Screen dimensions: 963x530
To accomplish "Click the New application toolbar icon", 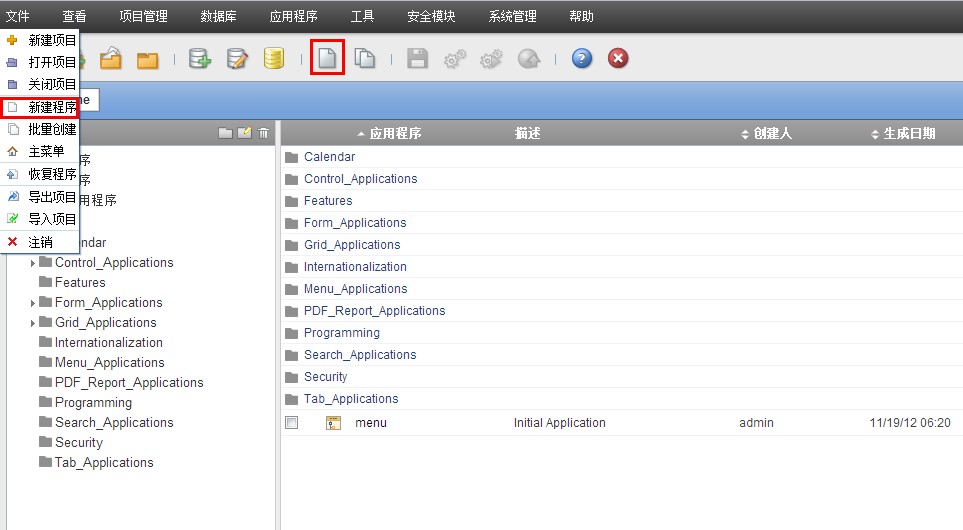I will [x=327, y=58].
